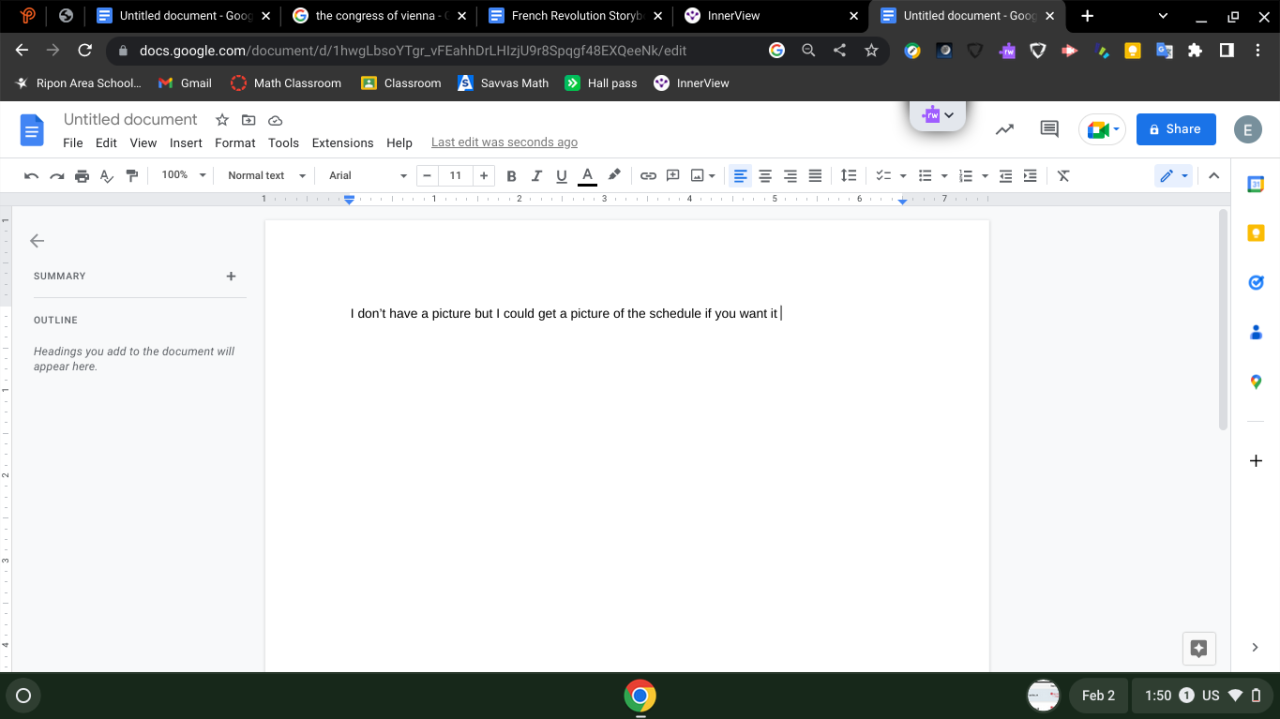
Task: Open the highlight color picker
Action: tap(614, 176)
